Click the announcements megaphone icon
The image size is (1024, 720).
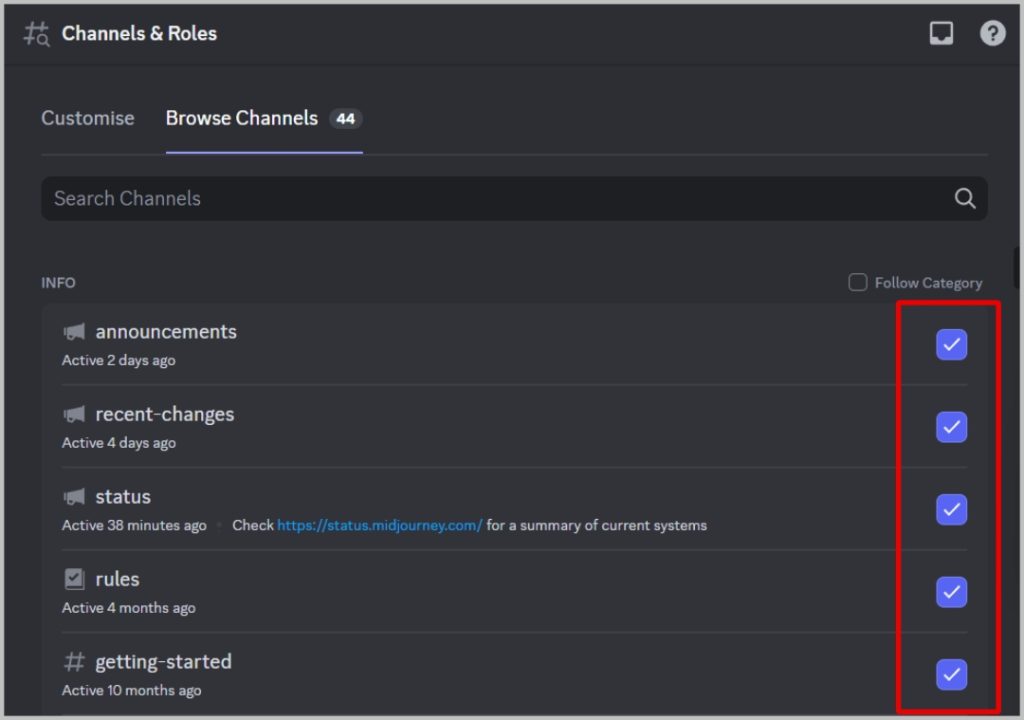click(x=74, y=332)
